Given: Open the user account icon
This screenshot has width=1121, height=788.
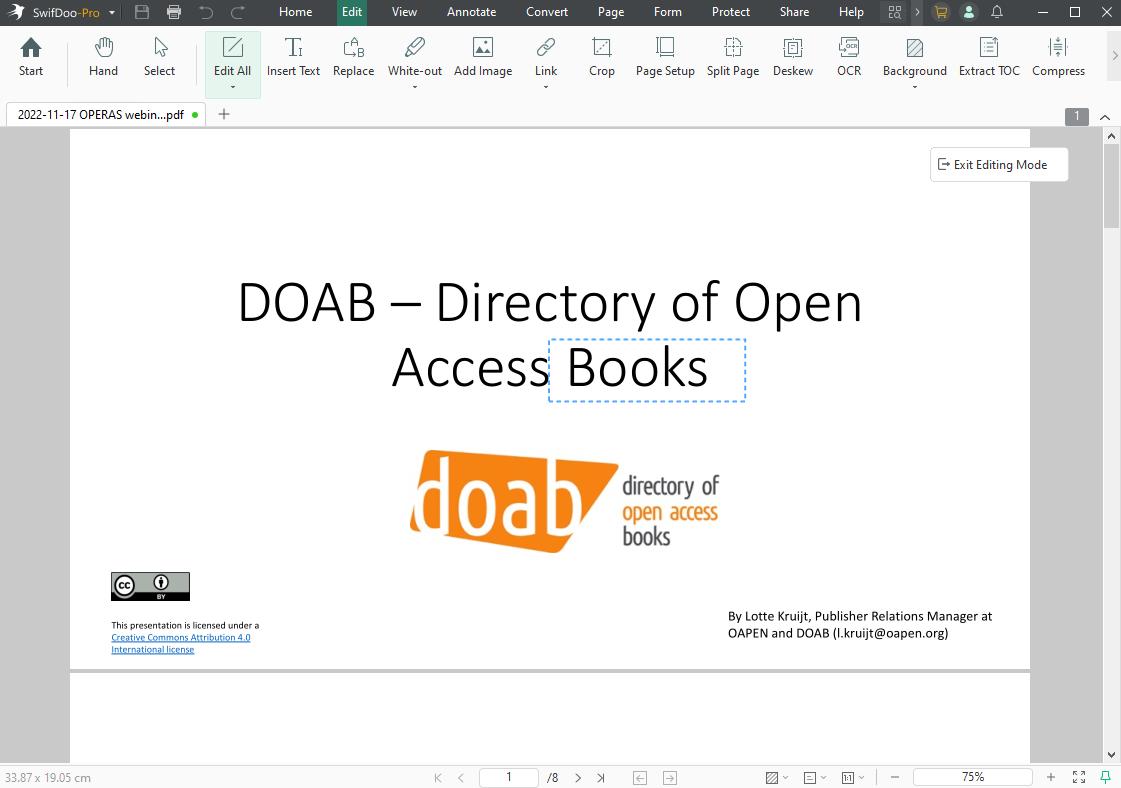Looking at the screenshot, I should [x=969, y=12].
